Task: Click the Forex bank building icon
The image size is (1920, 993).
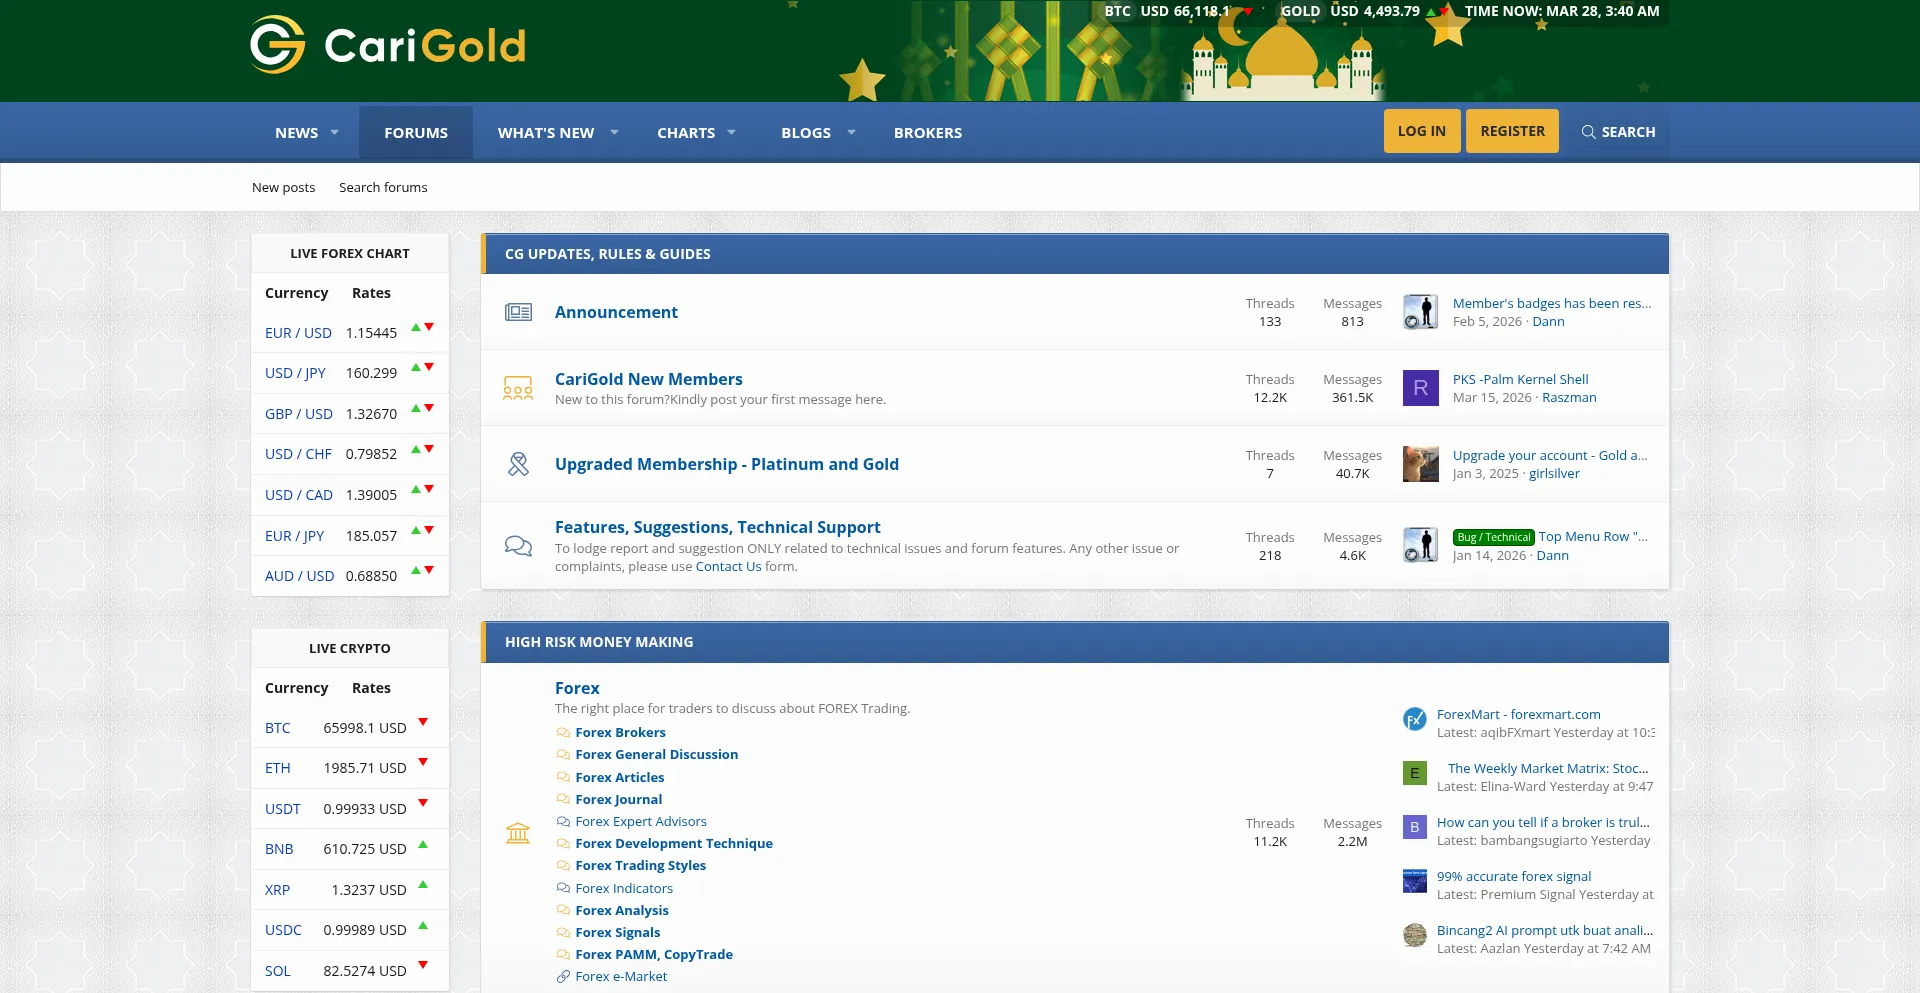Action: point(518,832)
